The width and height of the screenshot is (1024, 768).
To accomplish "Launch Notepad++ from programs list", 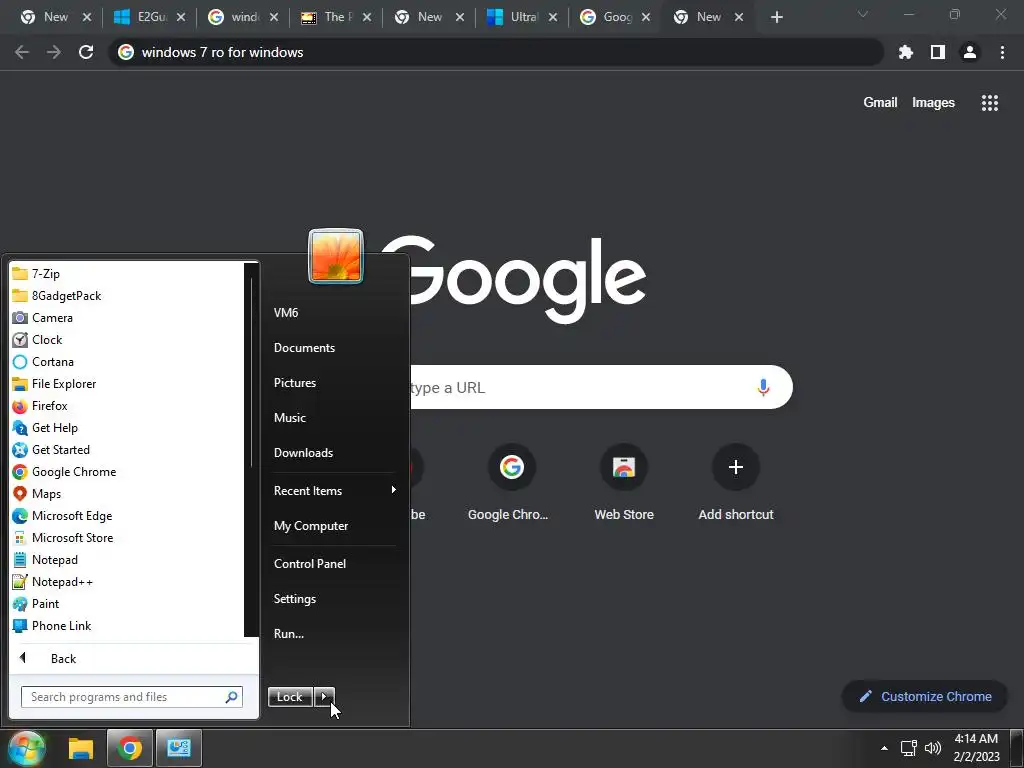I will [54, 582].
